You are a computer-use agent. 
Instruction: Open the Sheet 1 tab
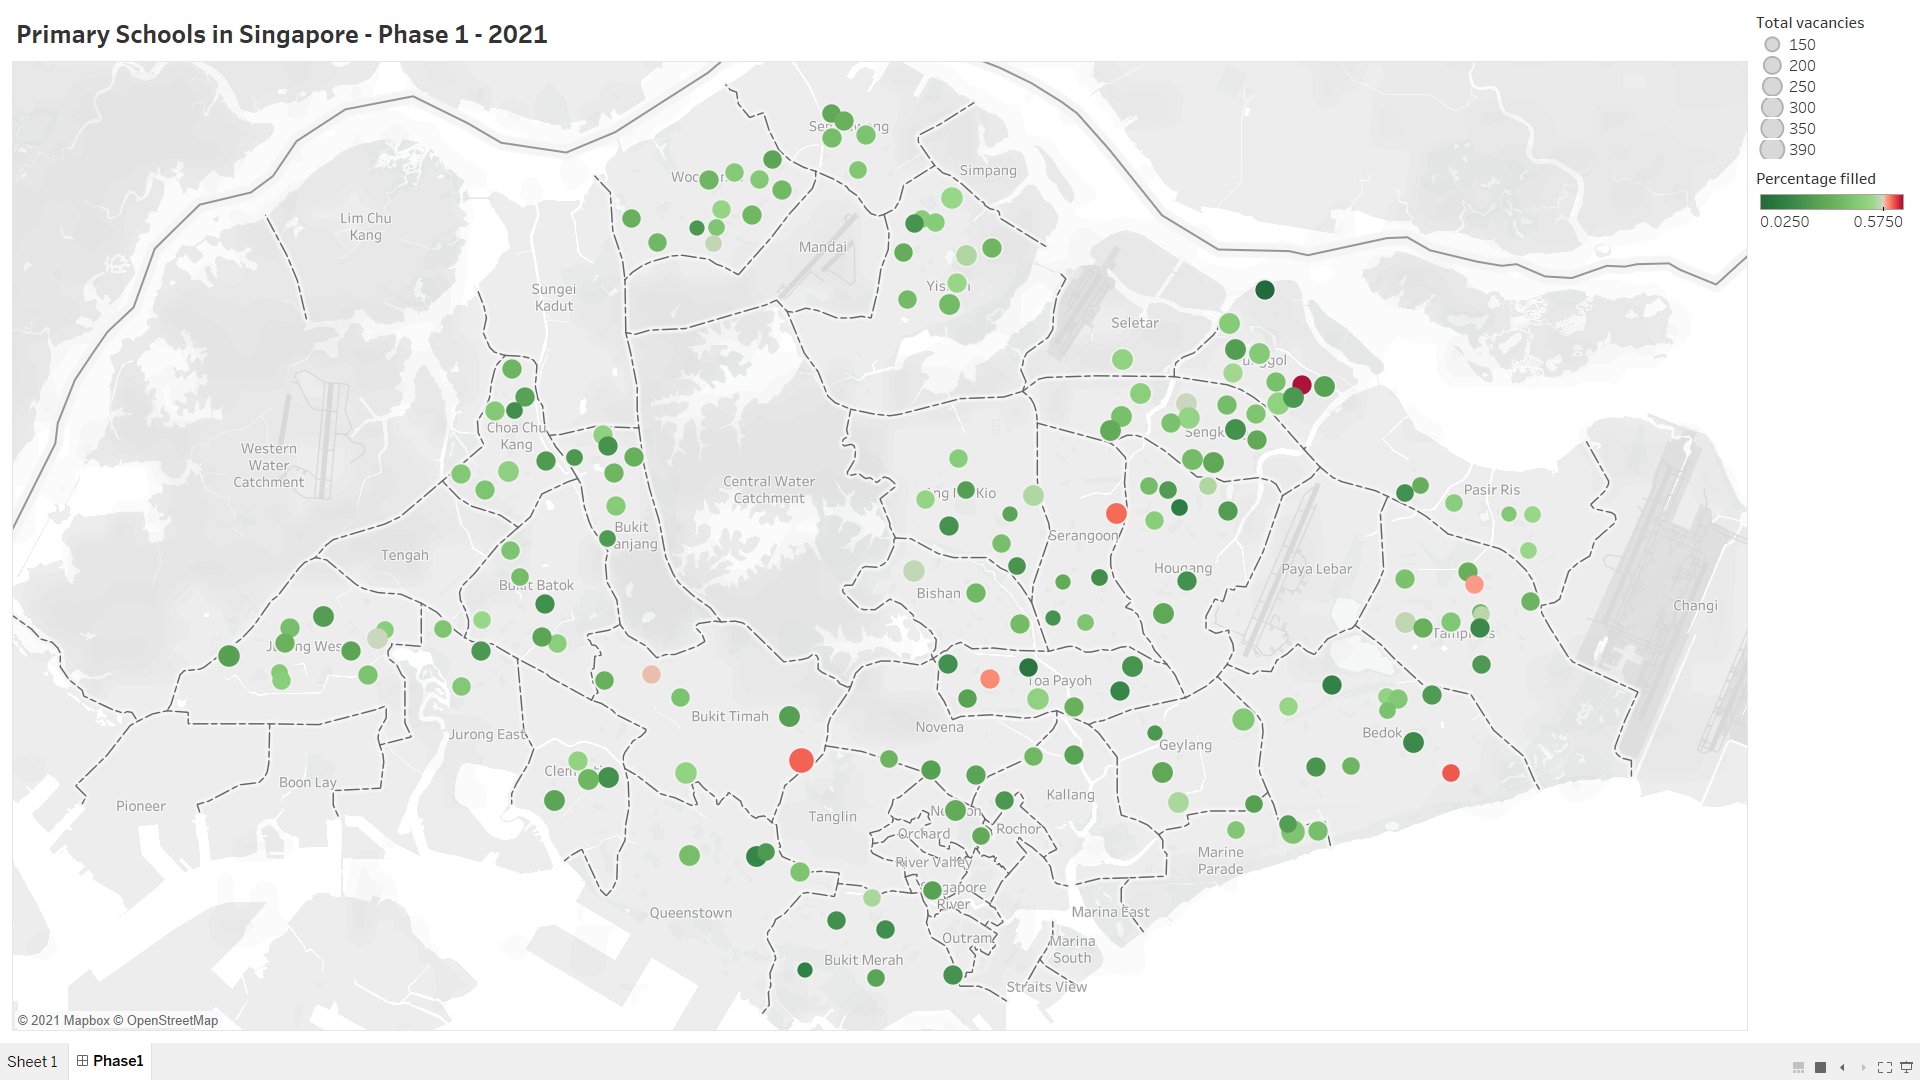point(32,1062)
